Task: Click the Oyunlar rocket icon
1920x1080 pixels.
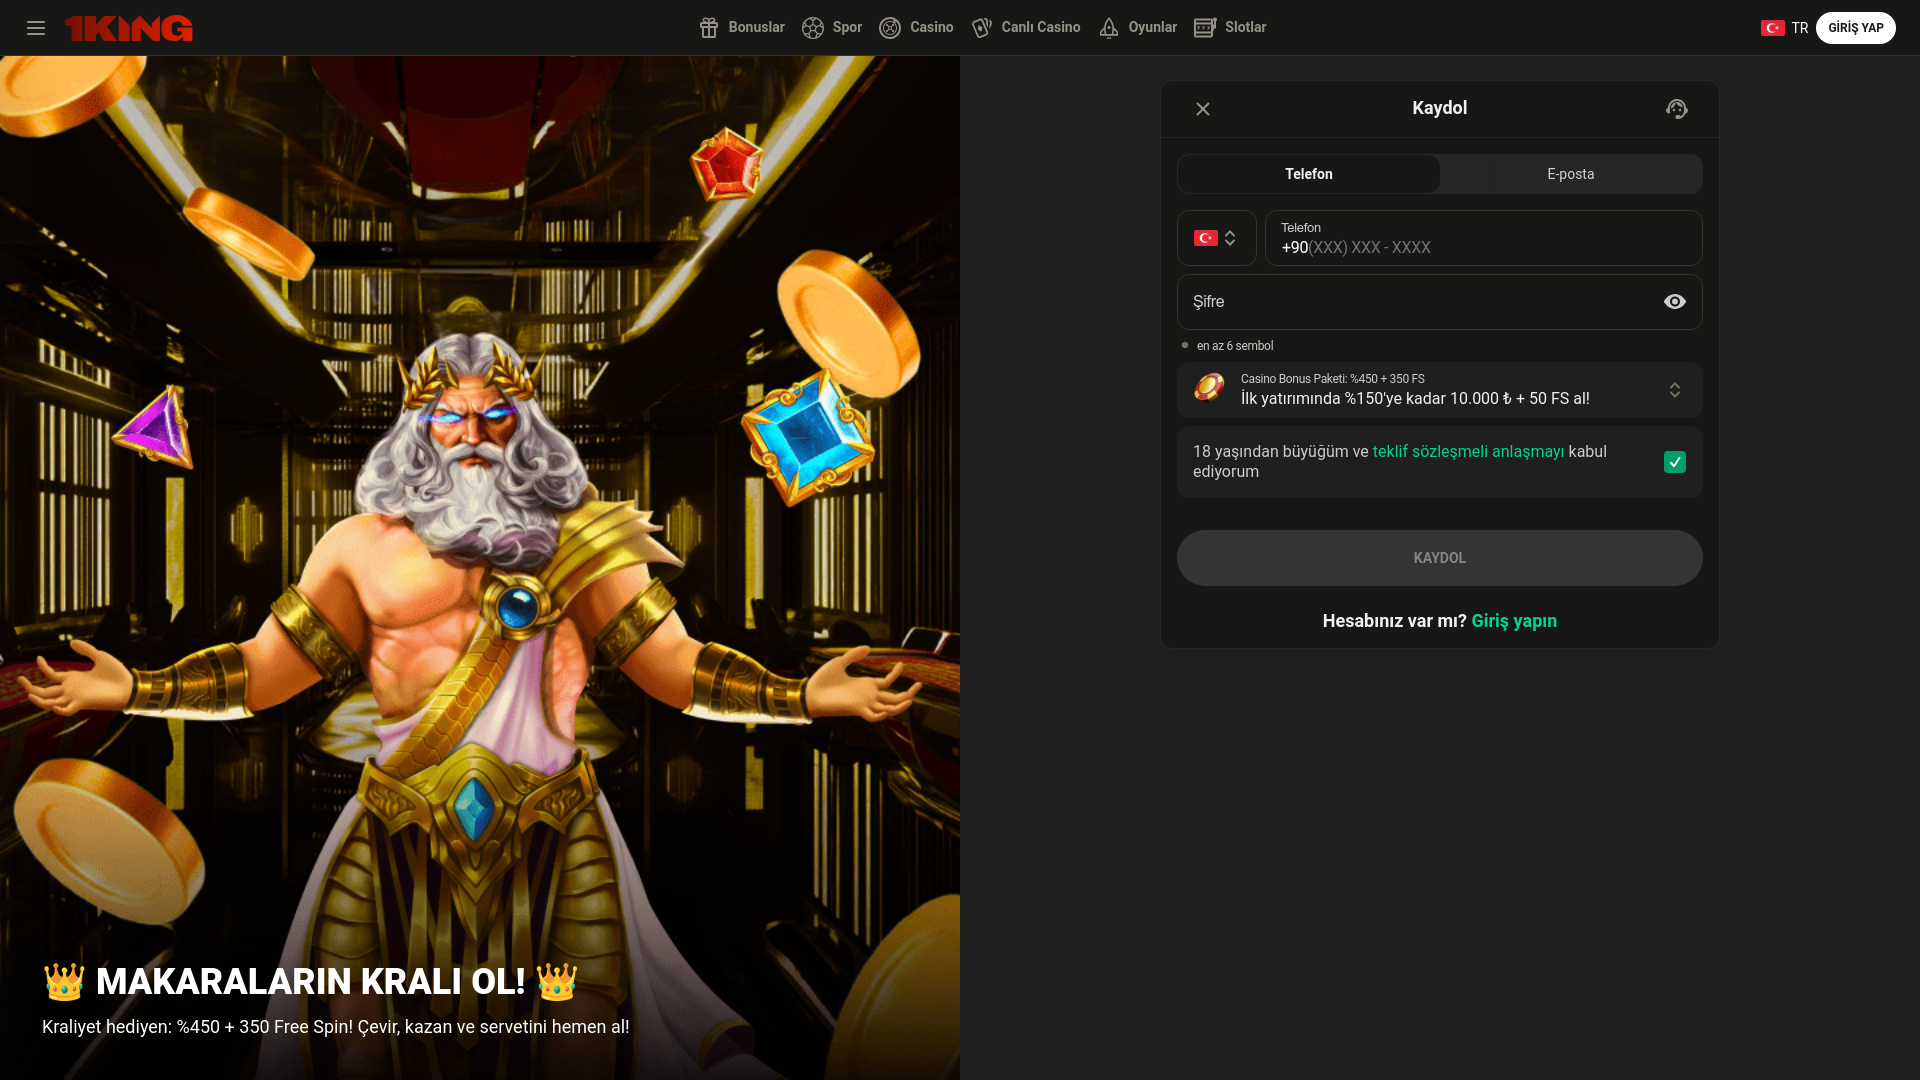Action: pos(1109,28)
